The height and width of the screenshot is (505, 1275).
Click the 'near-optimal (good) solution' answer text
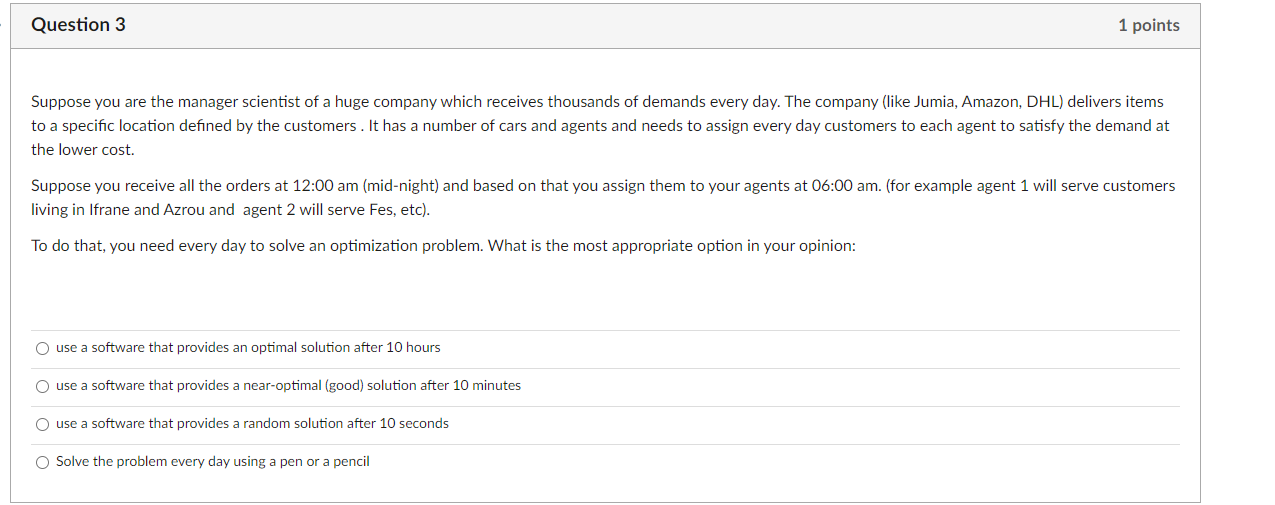(x=288, y=385)
